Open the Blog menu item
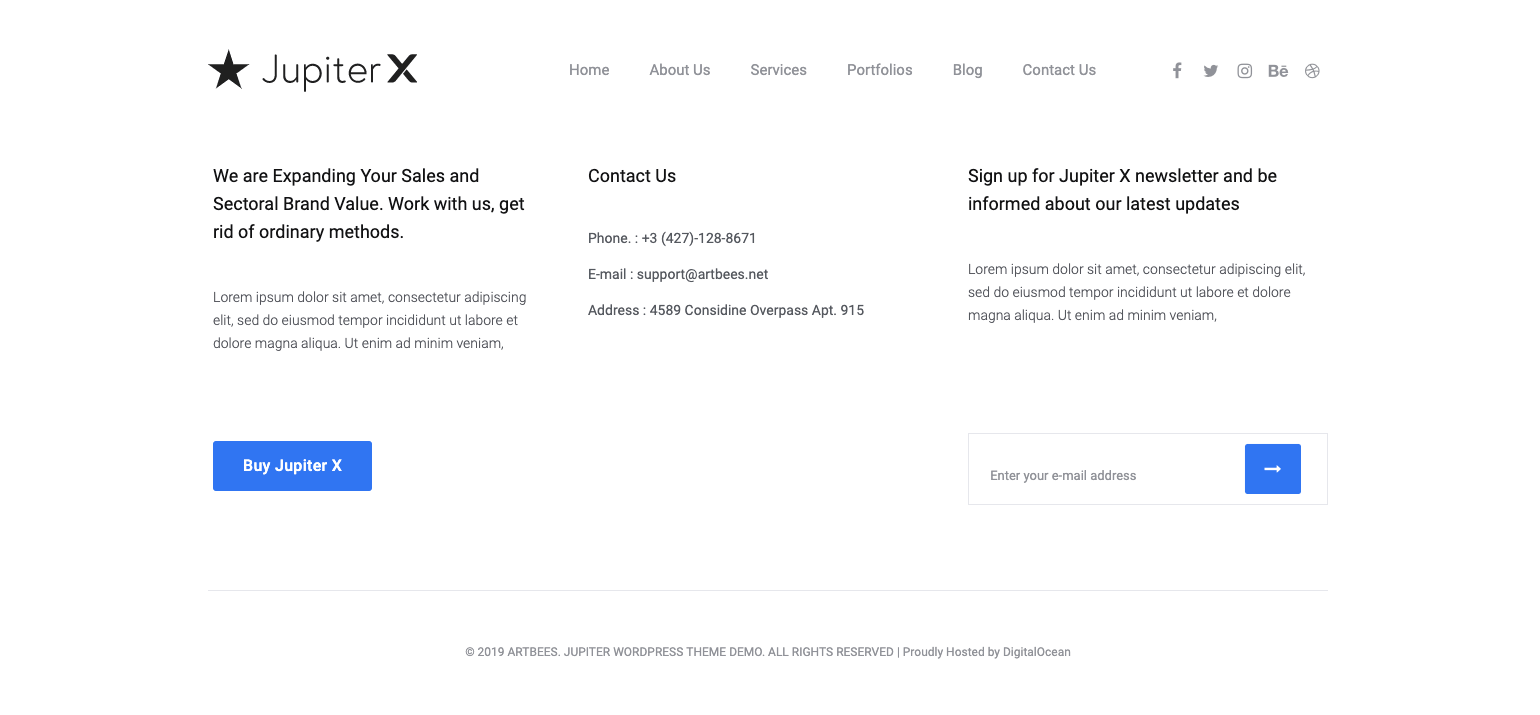The image size is (1540, 715). 968,70
